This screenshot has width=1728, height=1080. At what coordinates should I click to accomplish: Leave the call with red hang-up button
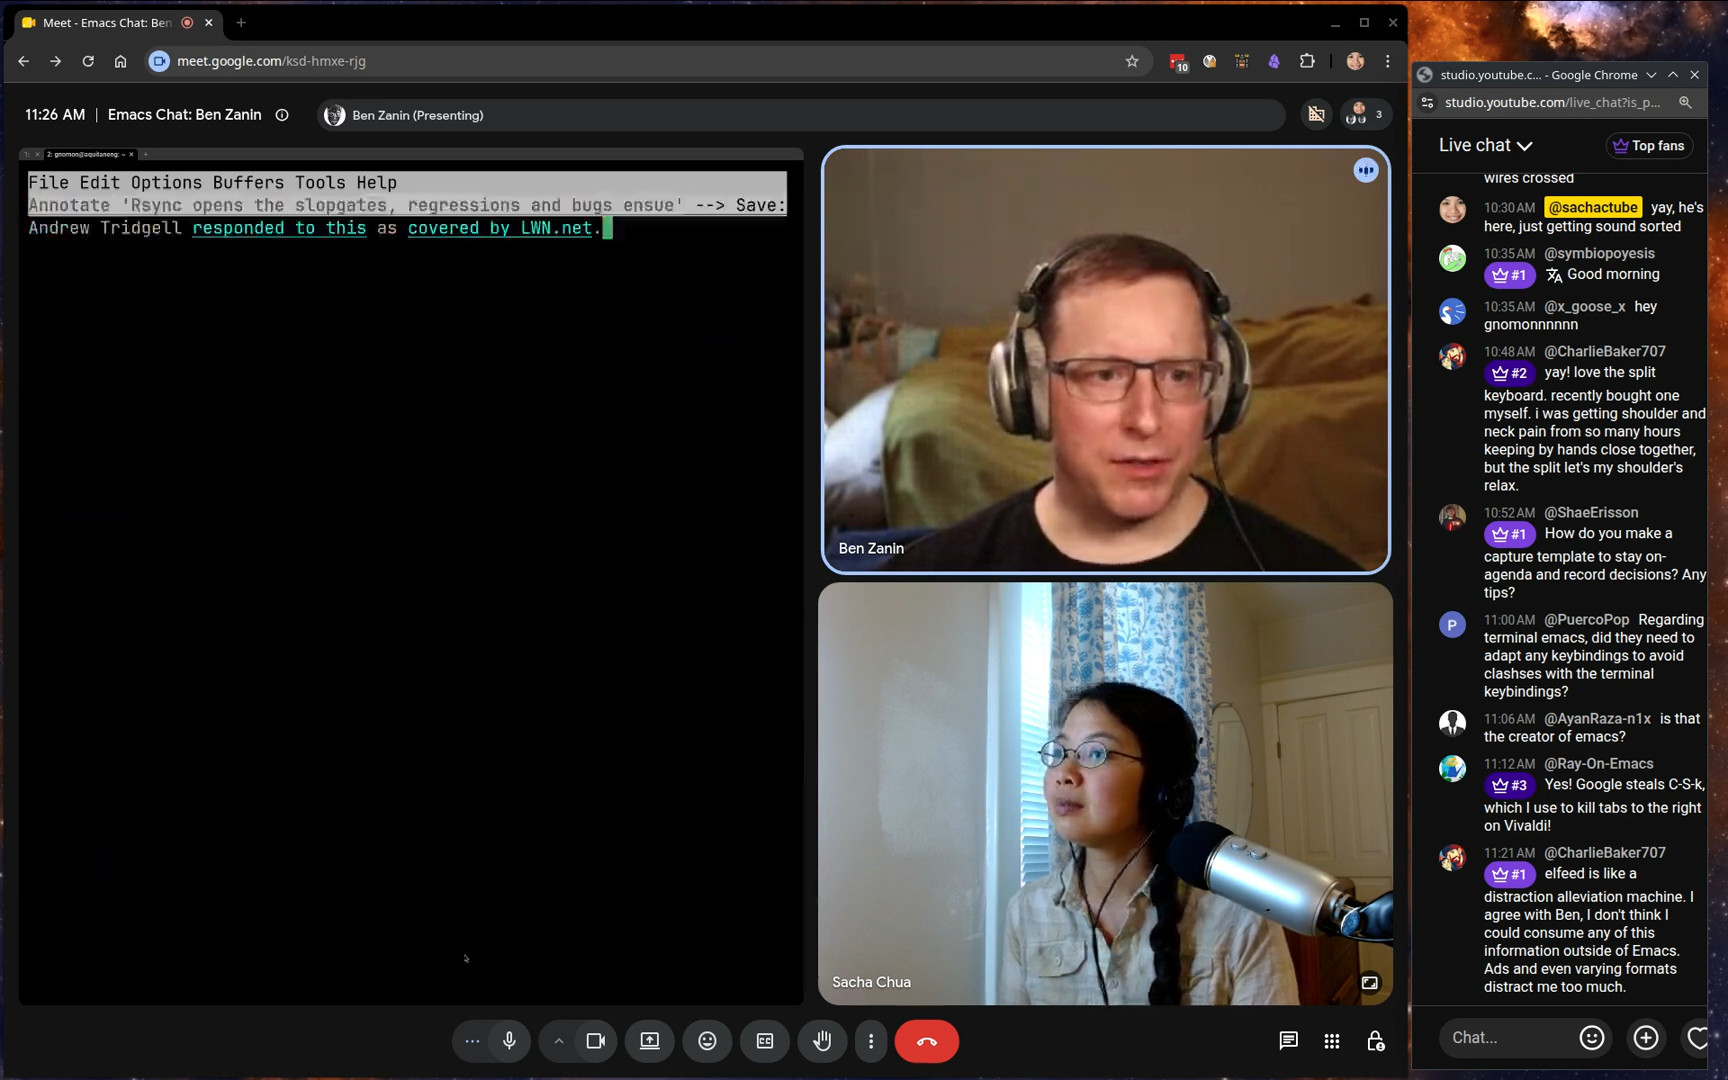coord(927,1041)
